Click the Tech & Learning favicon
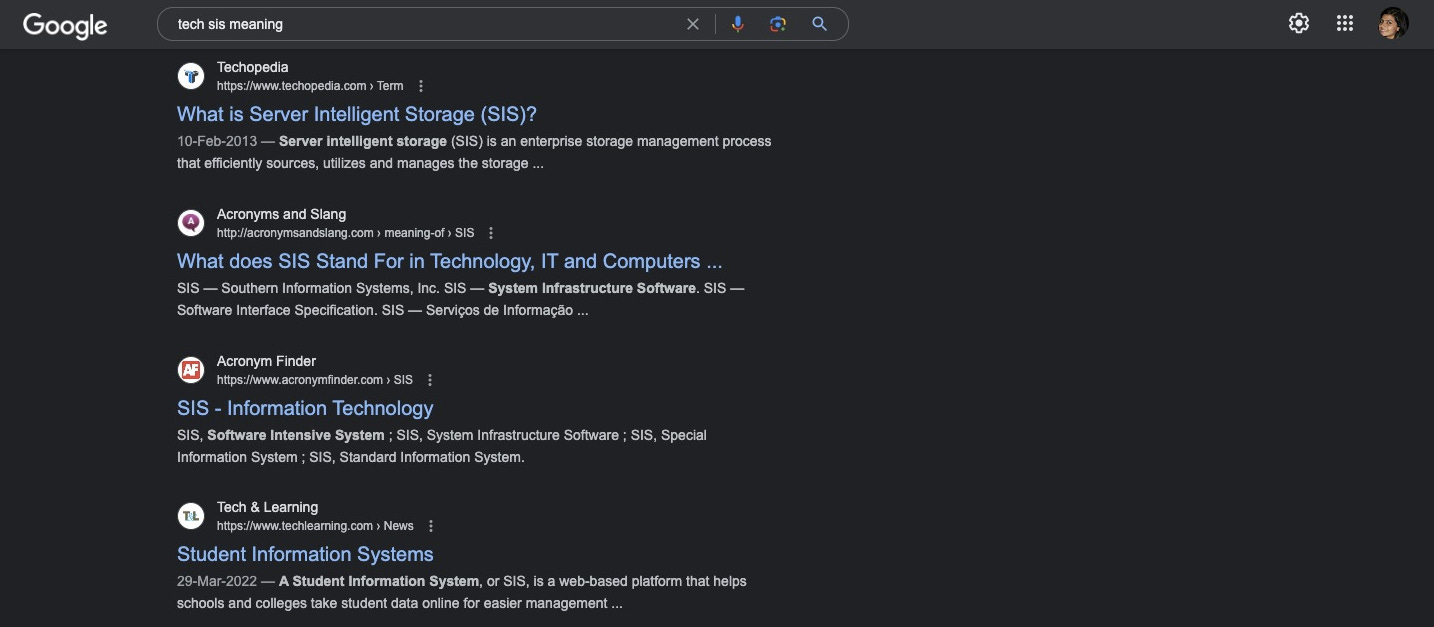Viewport: 1434px width, 627px height. (191, 516)
